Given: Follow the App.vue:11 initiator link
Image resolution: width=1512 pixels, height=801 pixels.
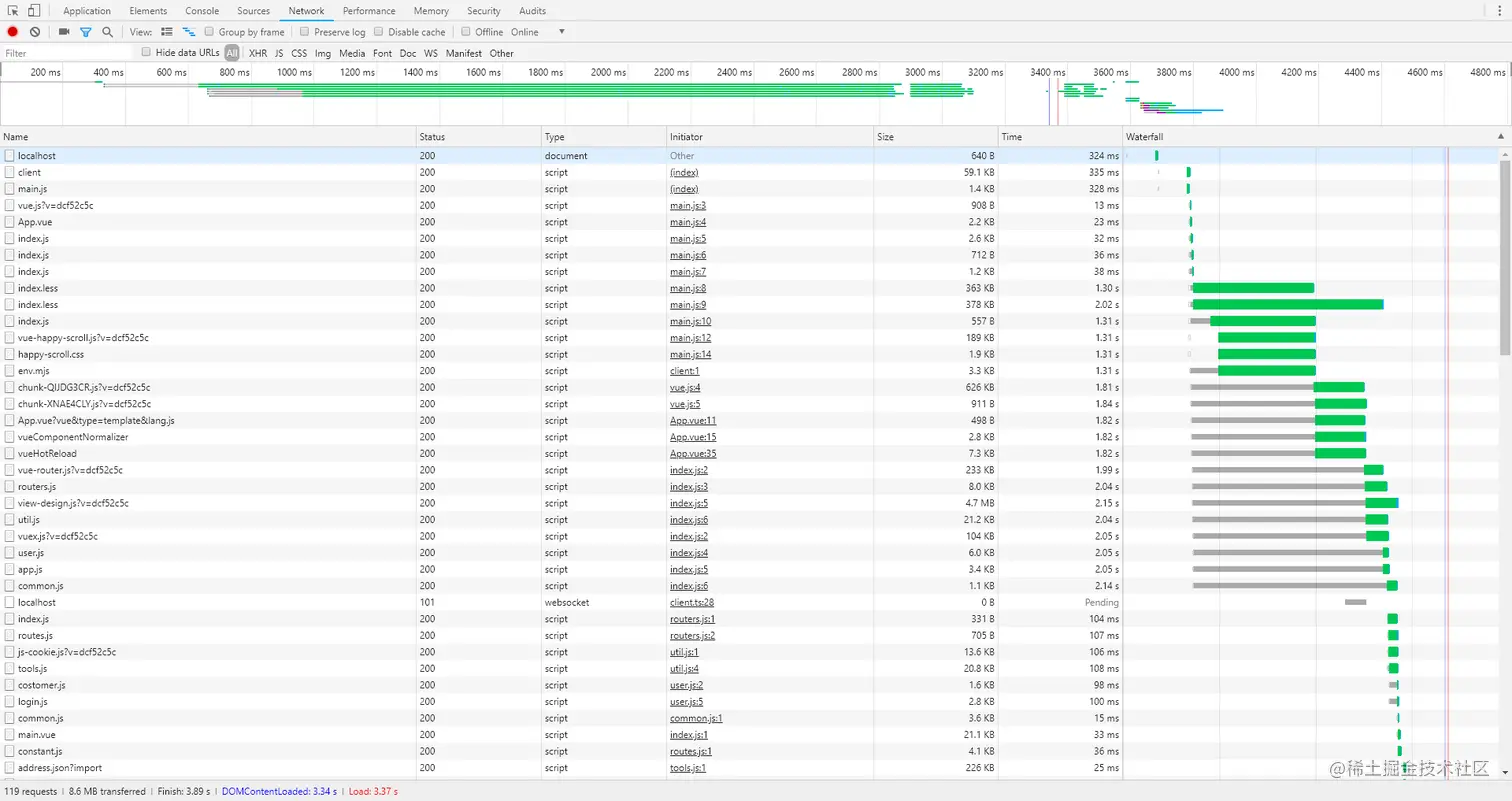Looking at the screenshot, I should tap(693, 420).
